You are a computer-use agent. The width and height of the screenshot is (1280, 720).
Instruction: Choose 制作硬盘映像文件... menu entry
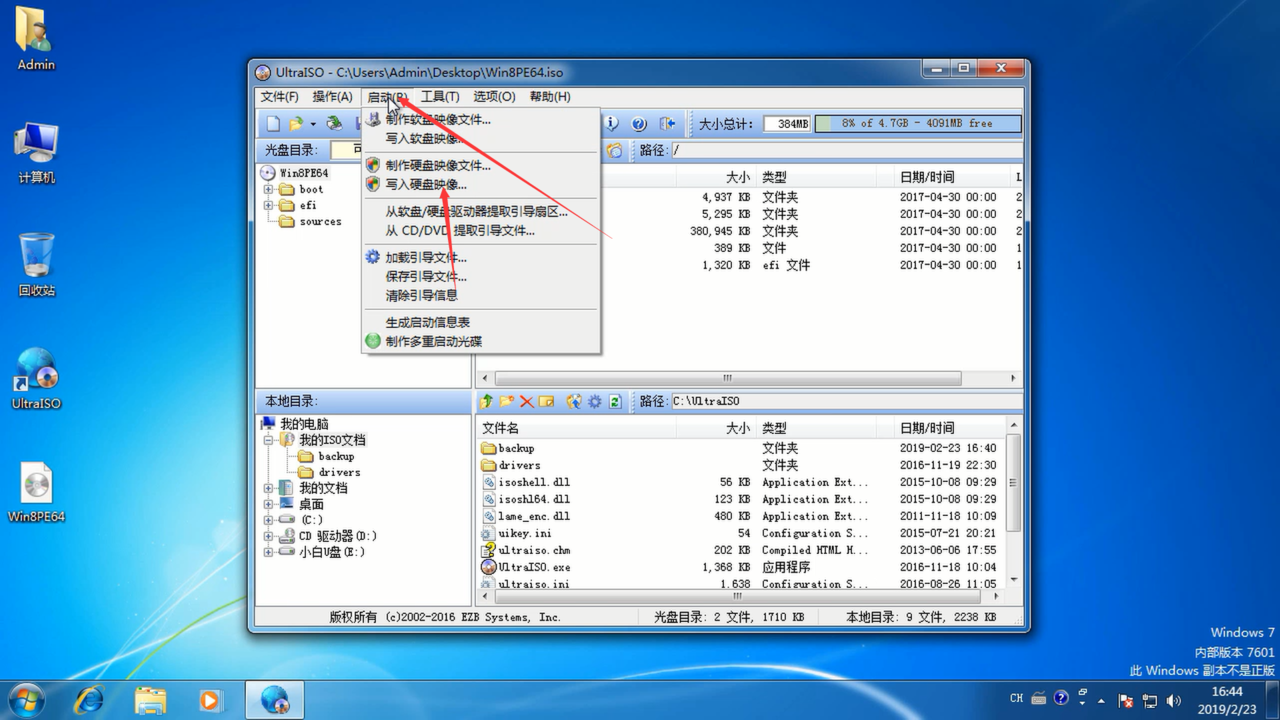pyautogui.click(x=480, y=165)
